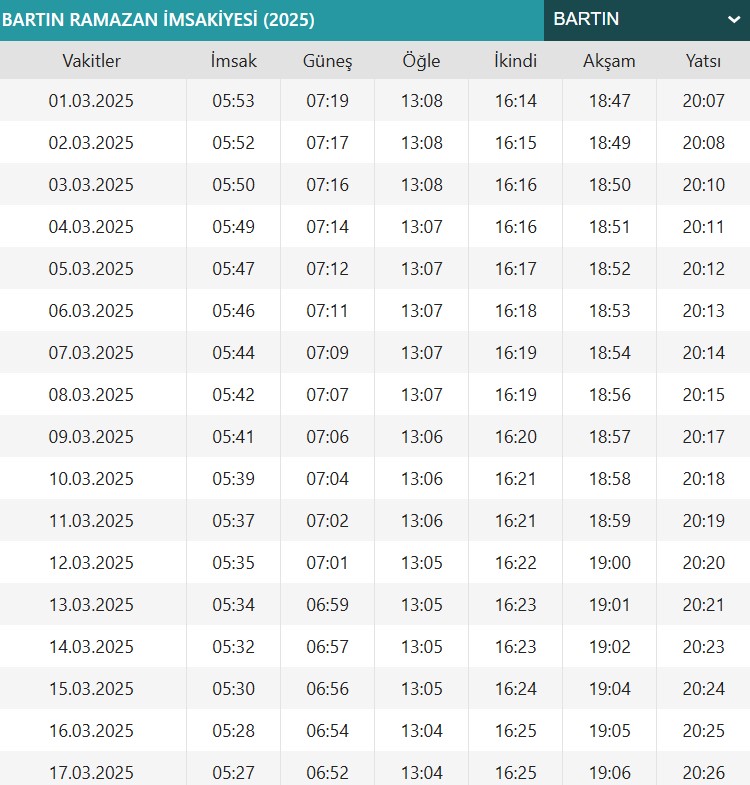Click the Öğle column header
The width and height of the screenshot is (750, 785).
422,61
